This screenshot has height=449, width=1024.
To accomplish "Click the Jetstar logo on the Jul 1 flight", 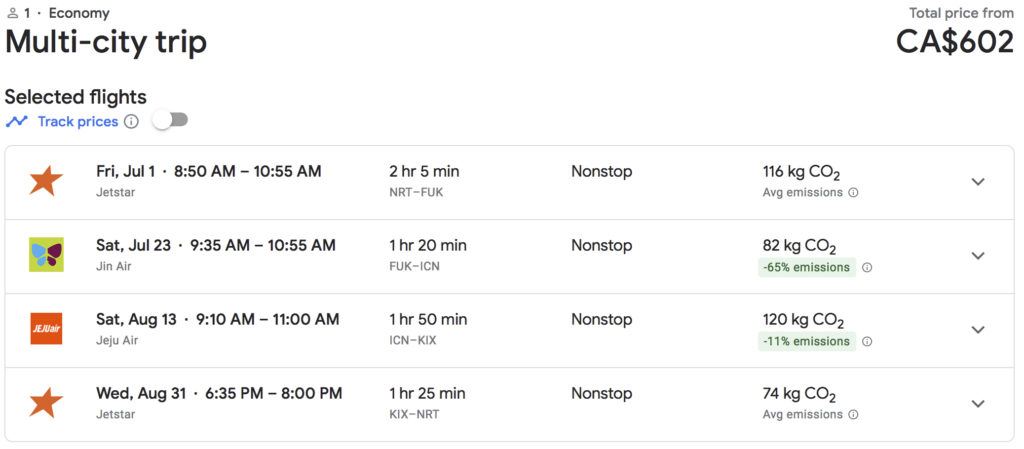I will [x=46, y=181].
